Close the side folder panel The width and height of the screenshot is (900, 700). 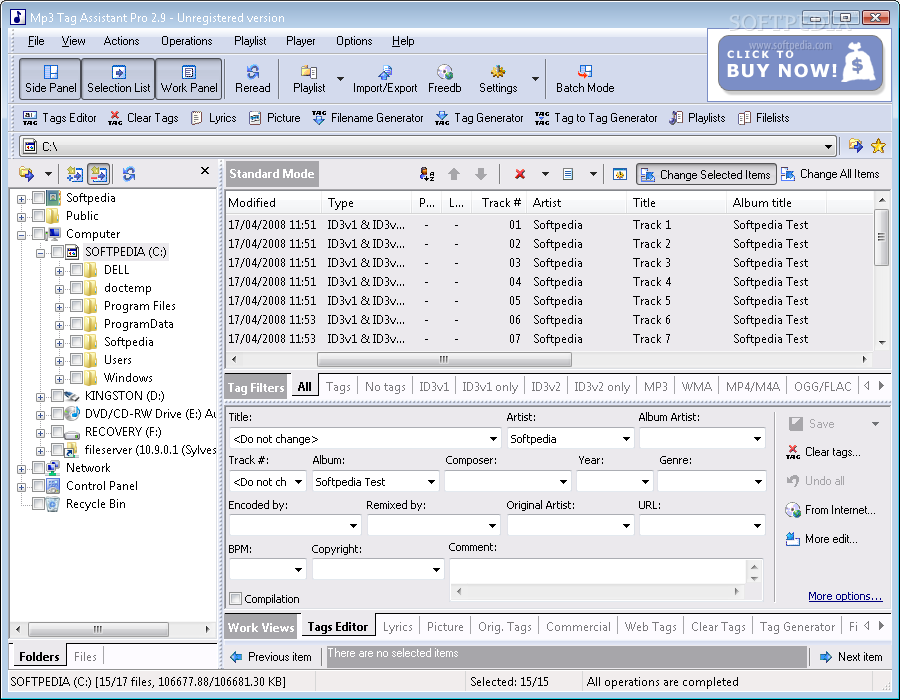click(x=205, y=170)
